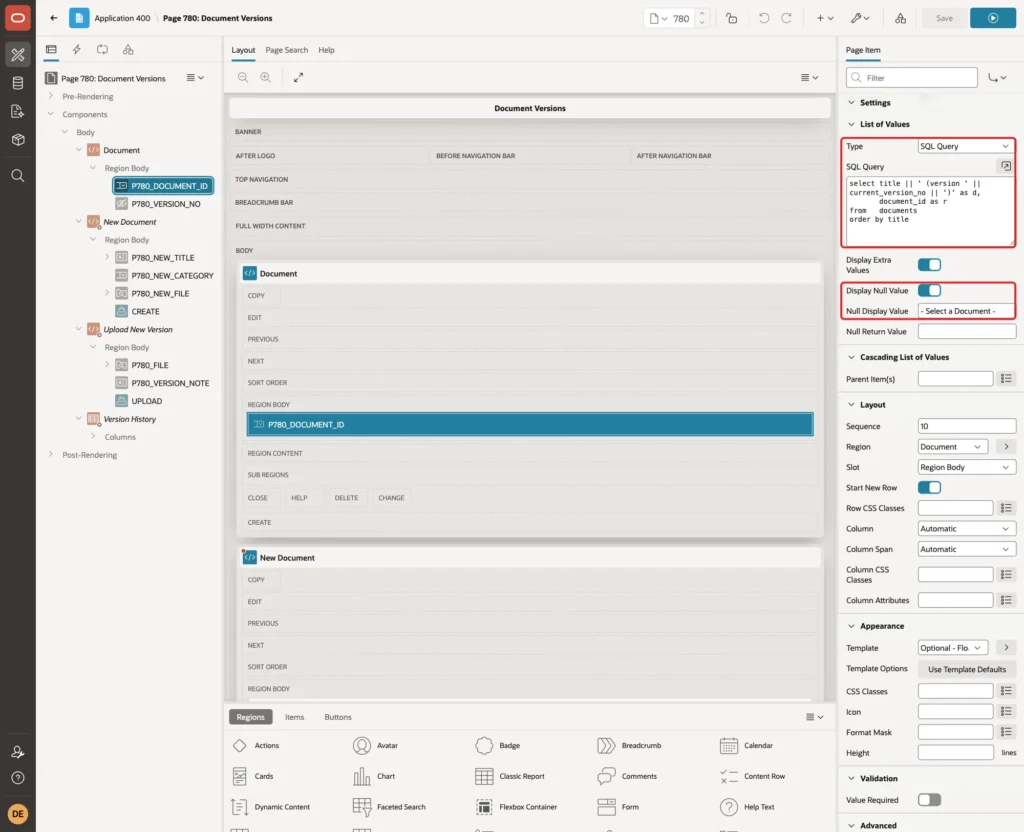Screen dimensions: 1024x832
Task: Open the Go to Group menu
Action: click(997, 78)
